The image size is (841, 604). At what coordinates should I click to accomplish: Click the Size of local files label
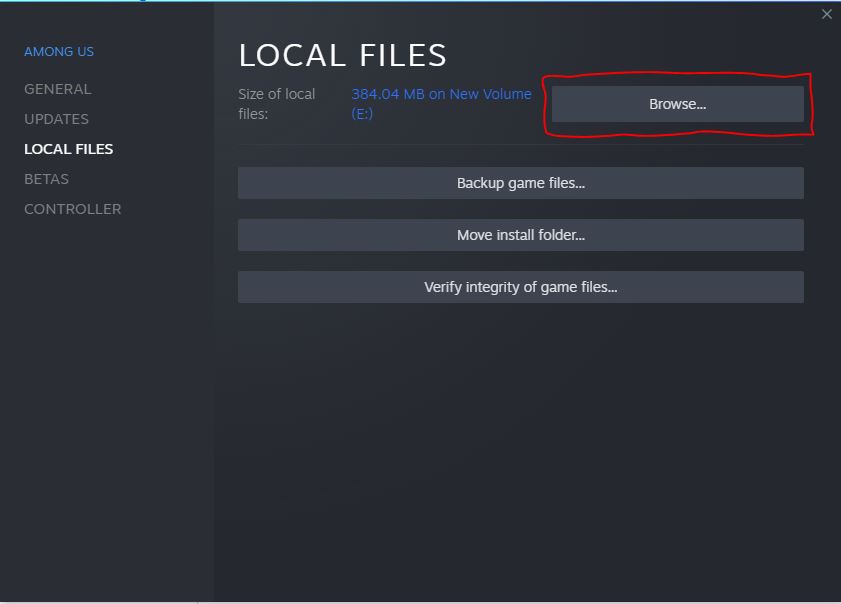click(275, 103)
